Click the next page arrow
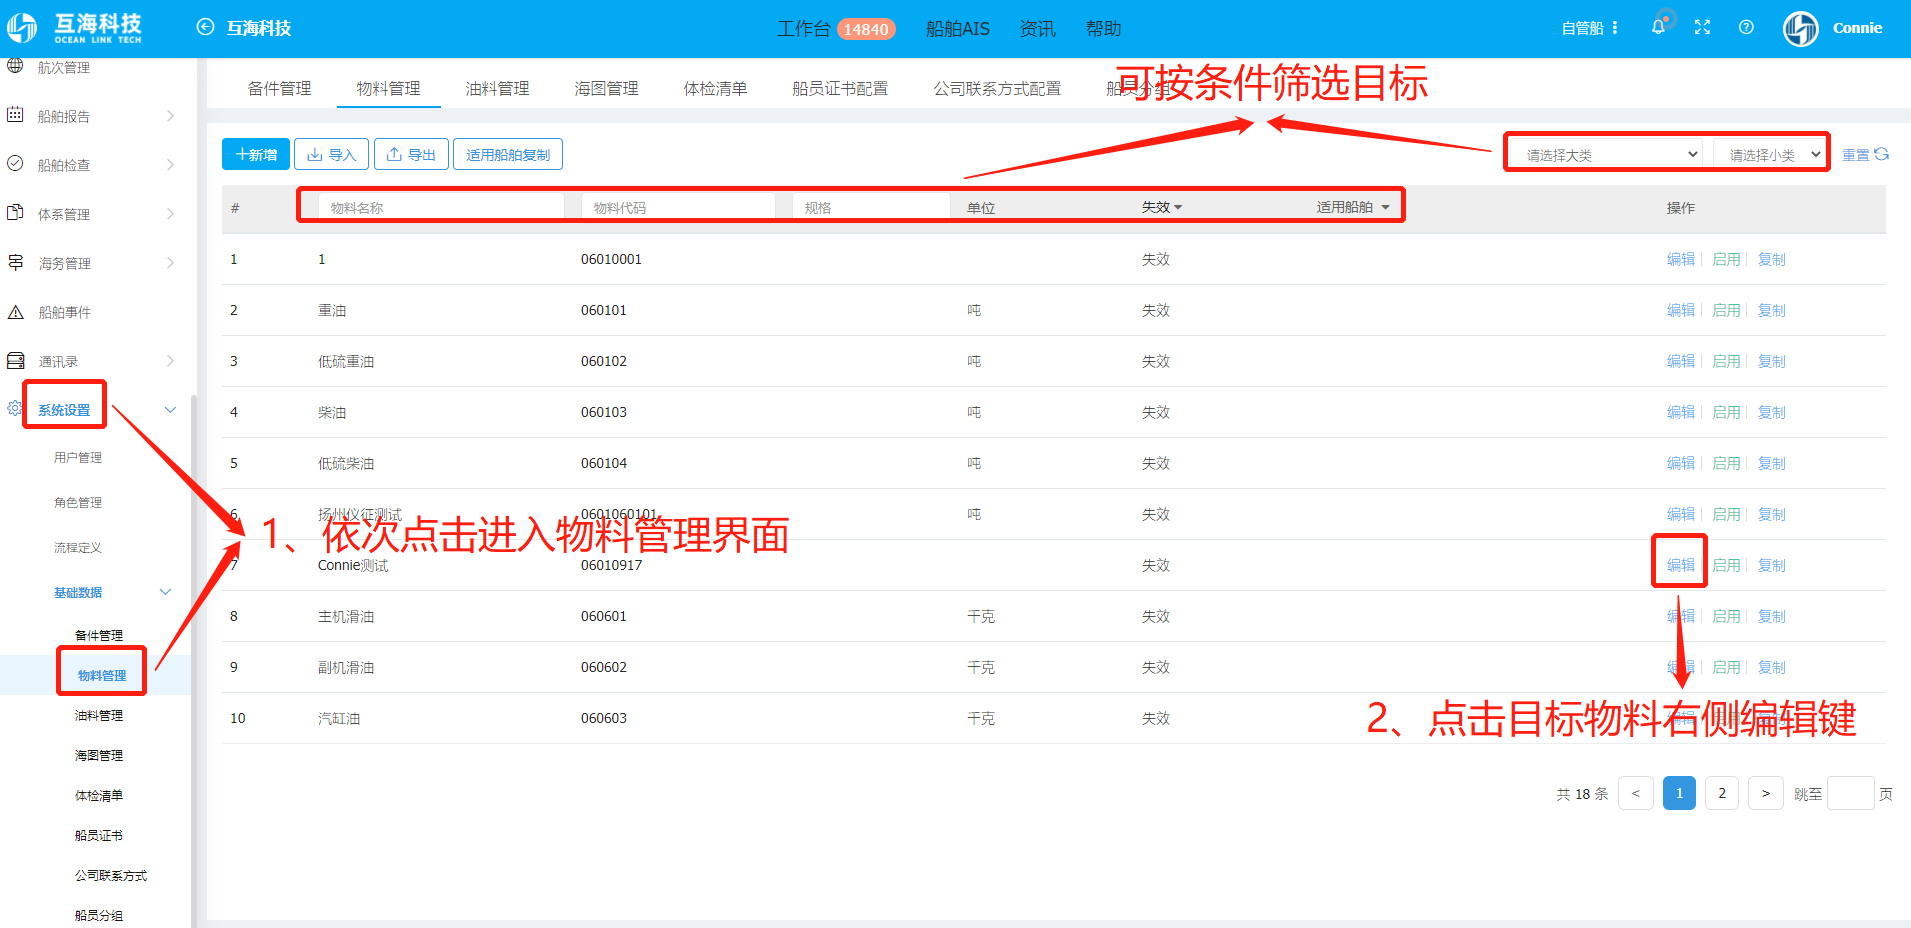Viewport: 1911px width, 928px height. point(1766,793)
